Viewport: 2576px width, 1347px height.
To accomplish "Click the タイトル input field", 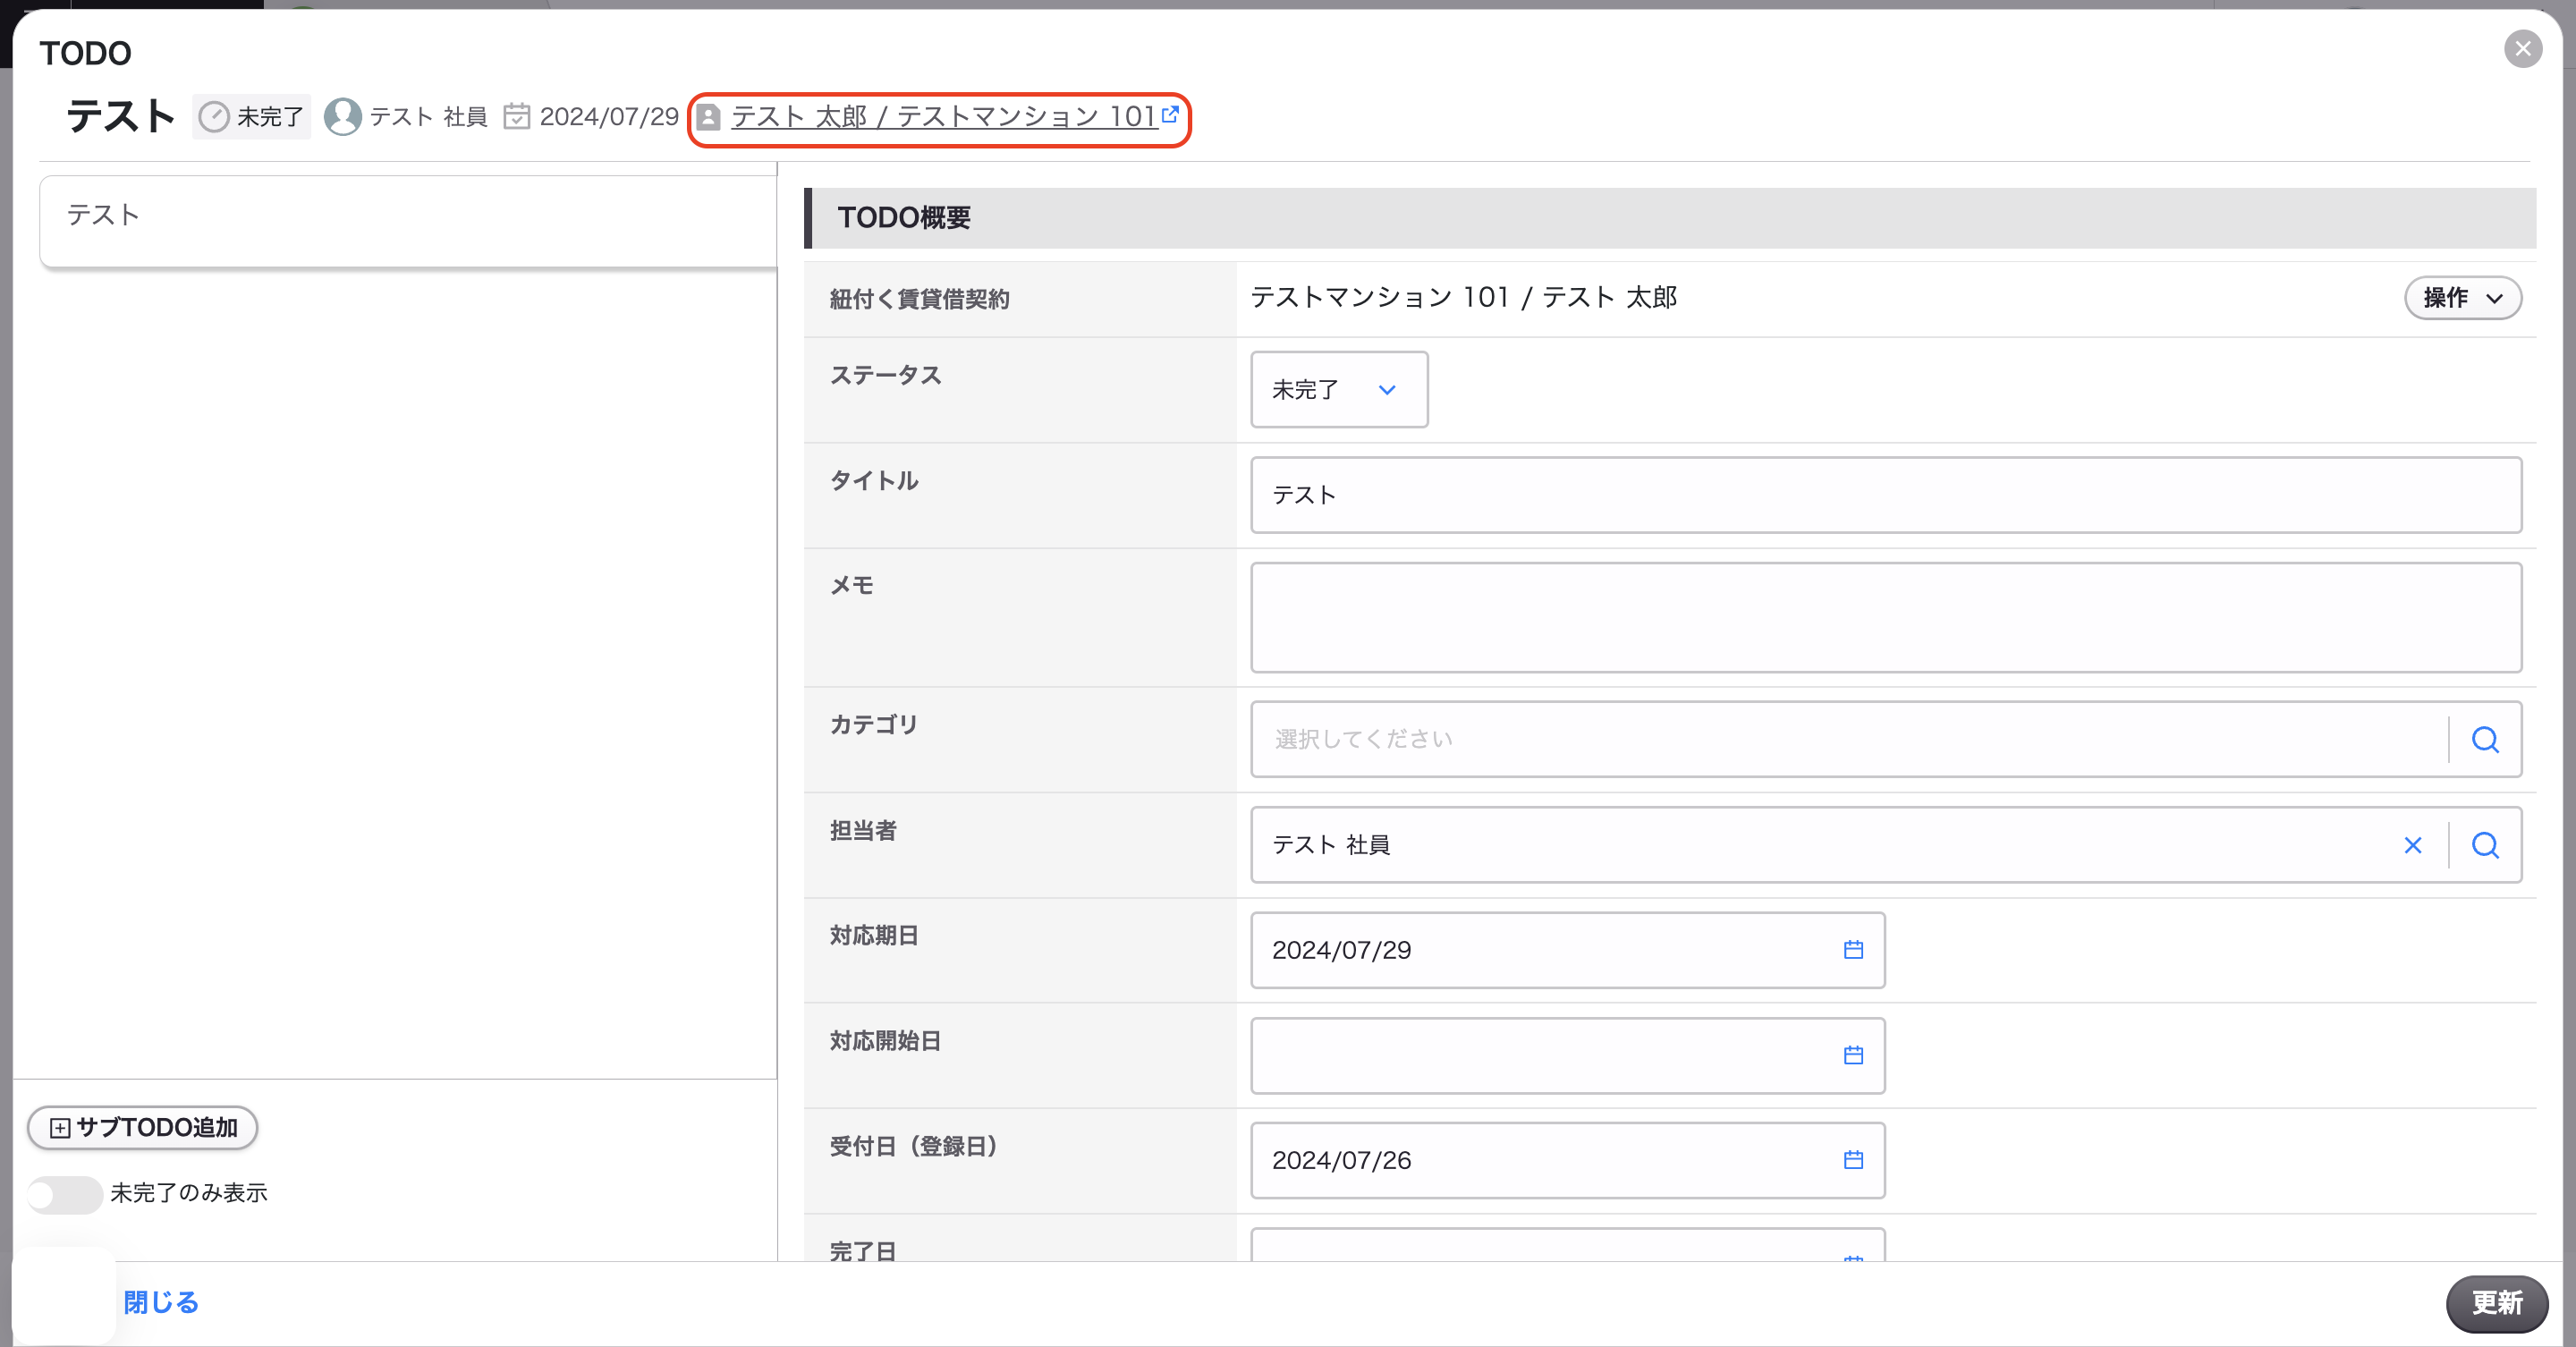I will 1885,495.
